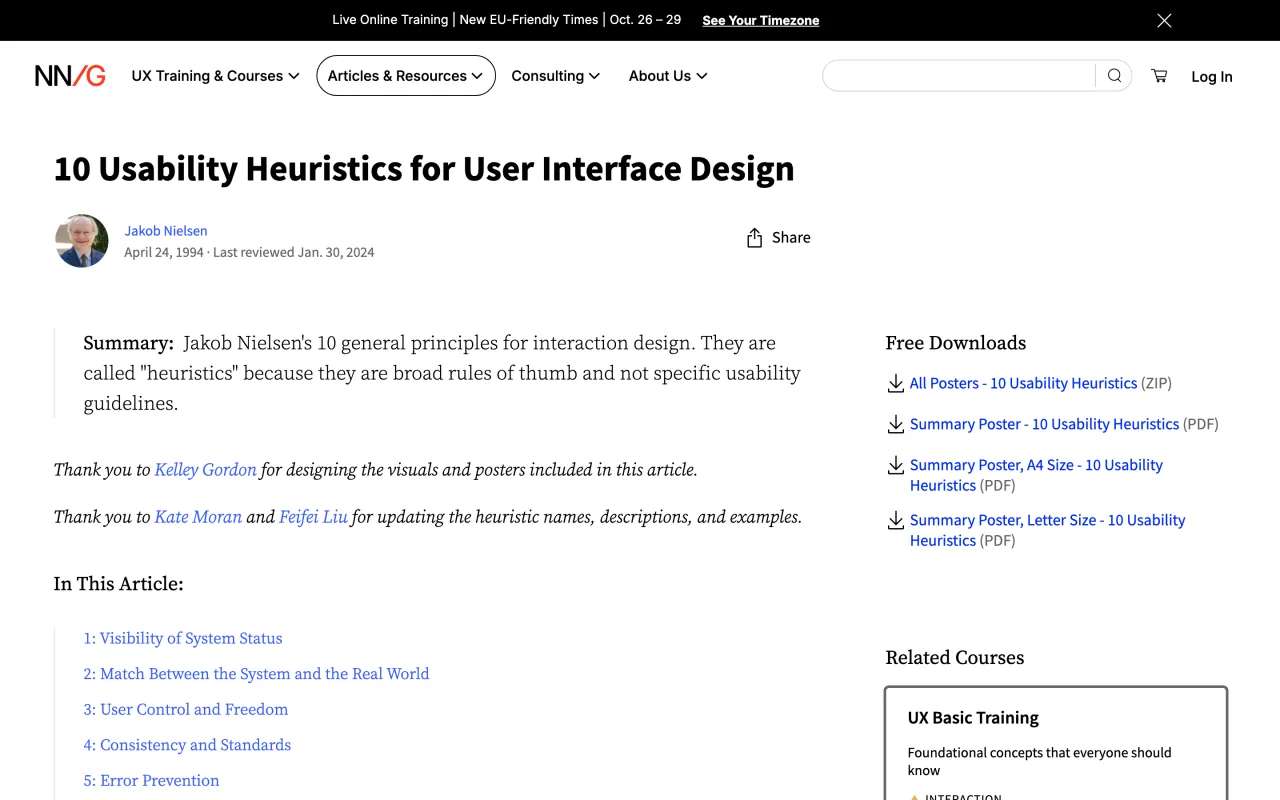Click inside the search input field
Image resolution: width=1280 pixels, height=800 pixels.
960,76
